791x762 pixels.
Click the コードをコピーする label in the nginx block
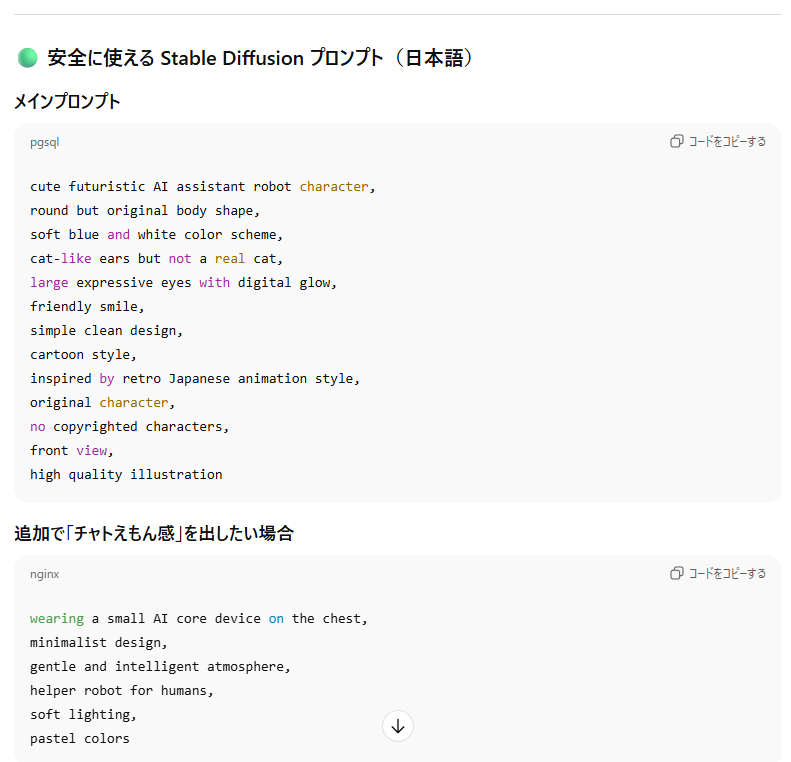click(727, 573)
